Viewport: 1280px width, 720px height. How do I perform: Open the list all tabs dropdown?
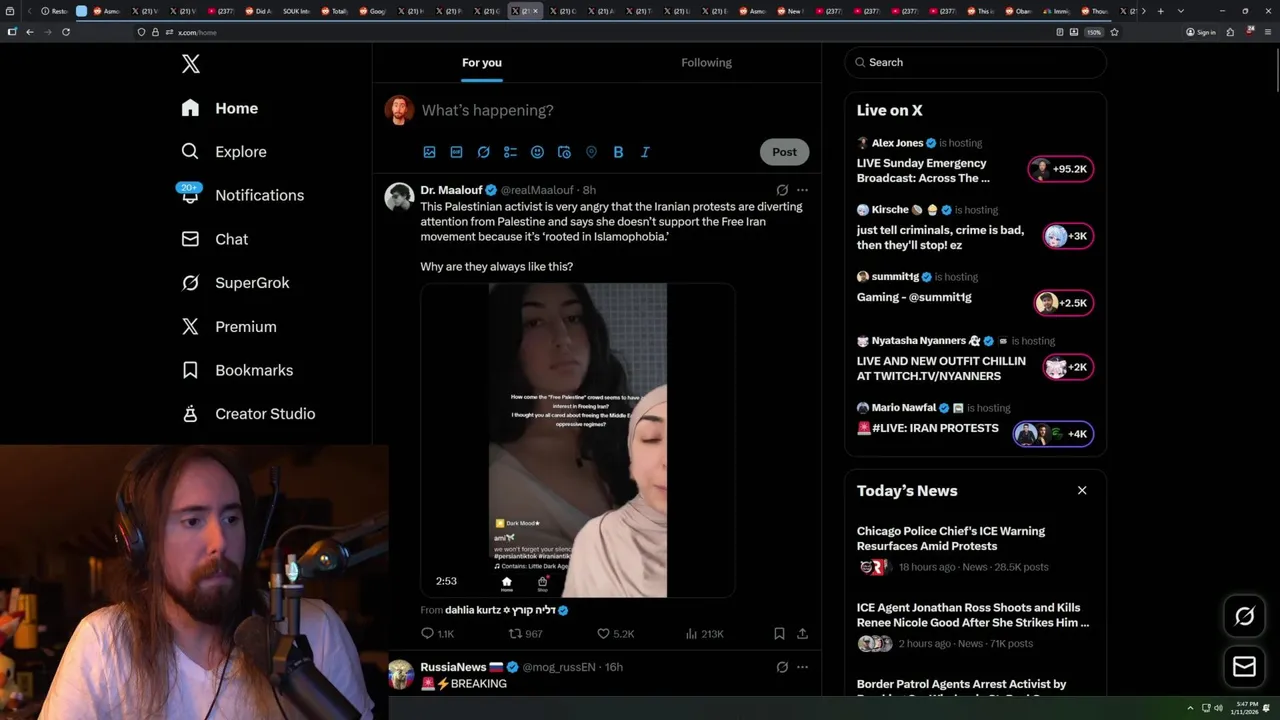tap(1181, 11)
